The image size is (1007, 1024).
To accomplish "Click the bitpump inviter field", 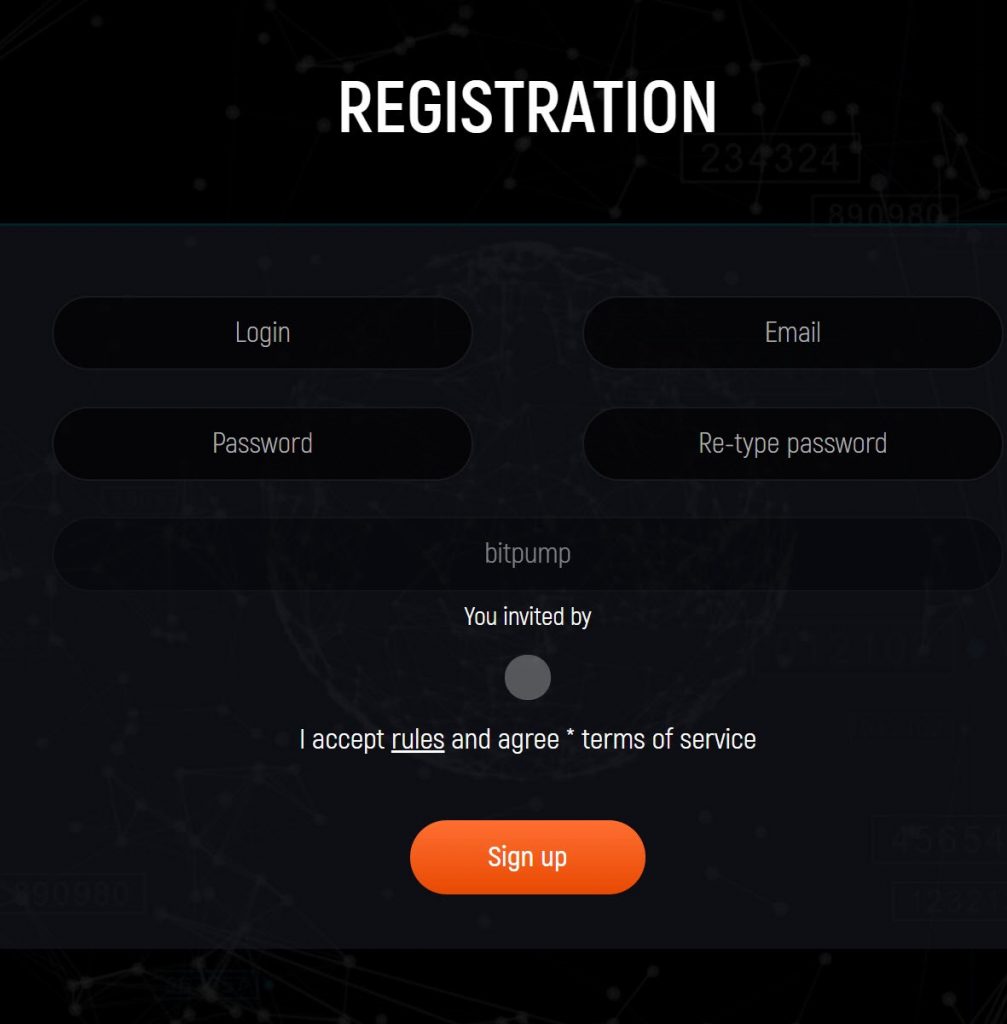I will click(x=528, y=554).
